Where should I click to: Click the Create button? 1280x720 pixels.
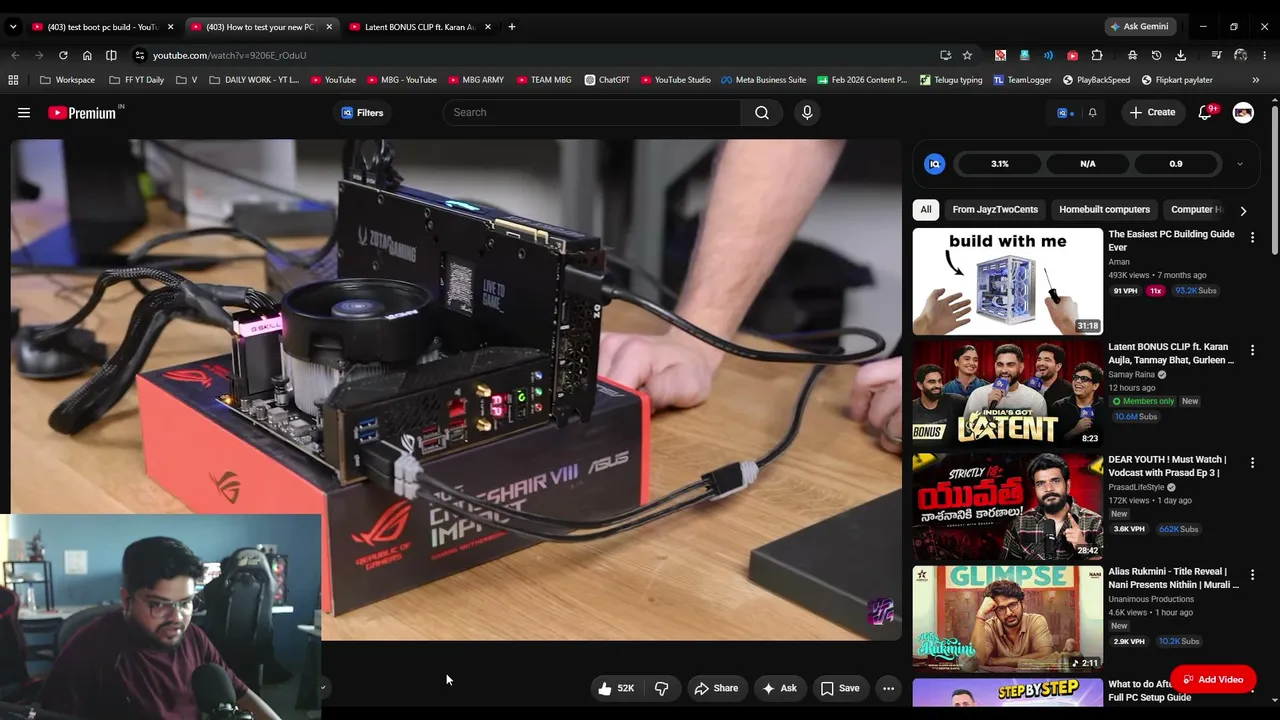click(x=1152, y=113)
